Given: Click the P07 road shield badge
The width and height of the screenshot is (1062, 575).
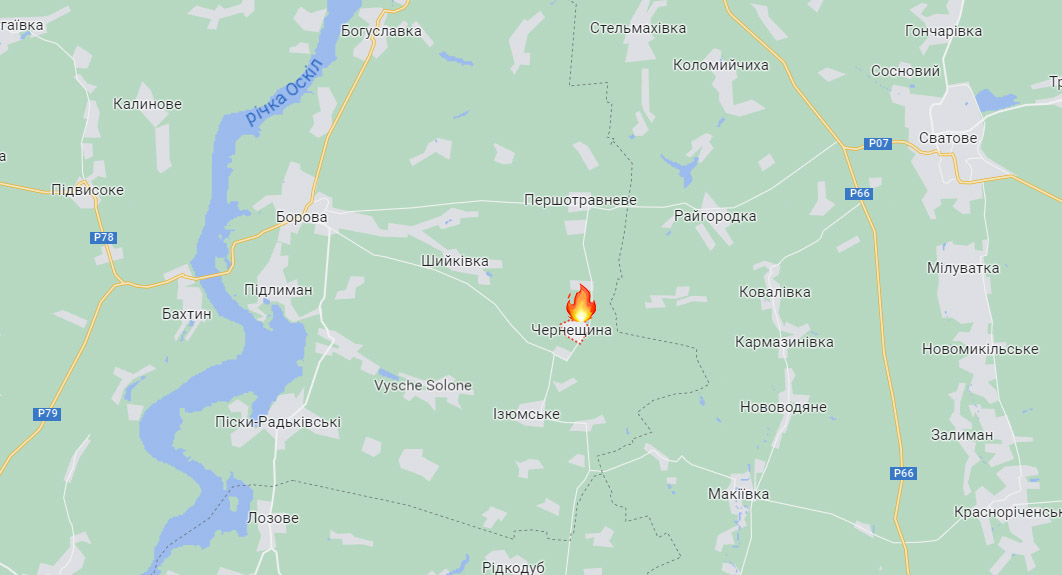Looking at the screenshot, I should (x=878, y=144).
